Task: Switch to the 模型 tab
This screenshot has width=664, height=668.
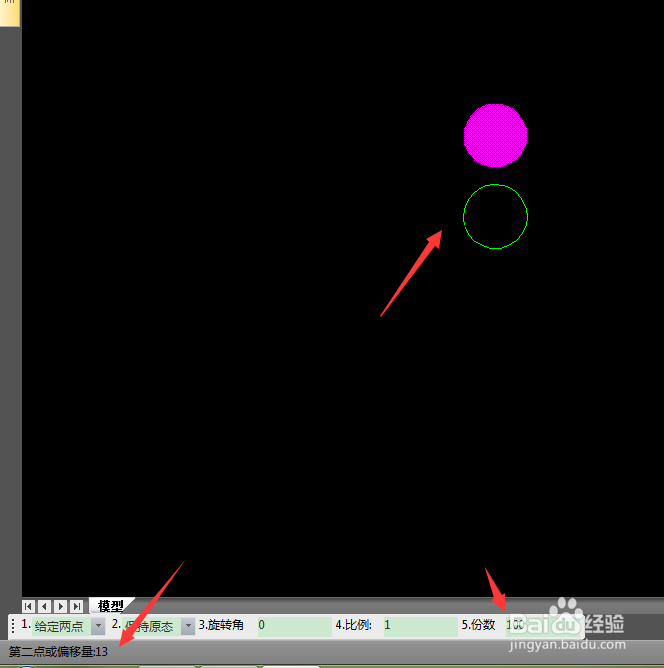Action: point(111,605)
